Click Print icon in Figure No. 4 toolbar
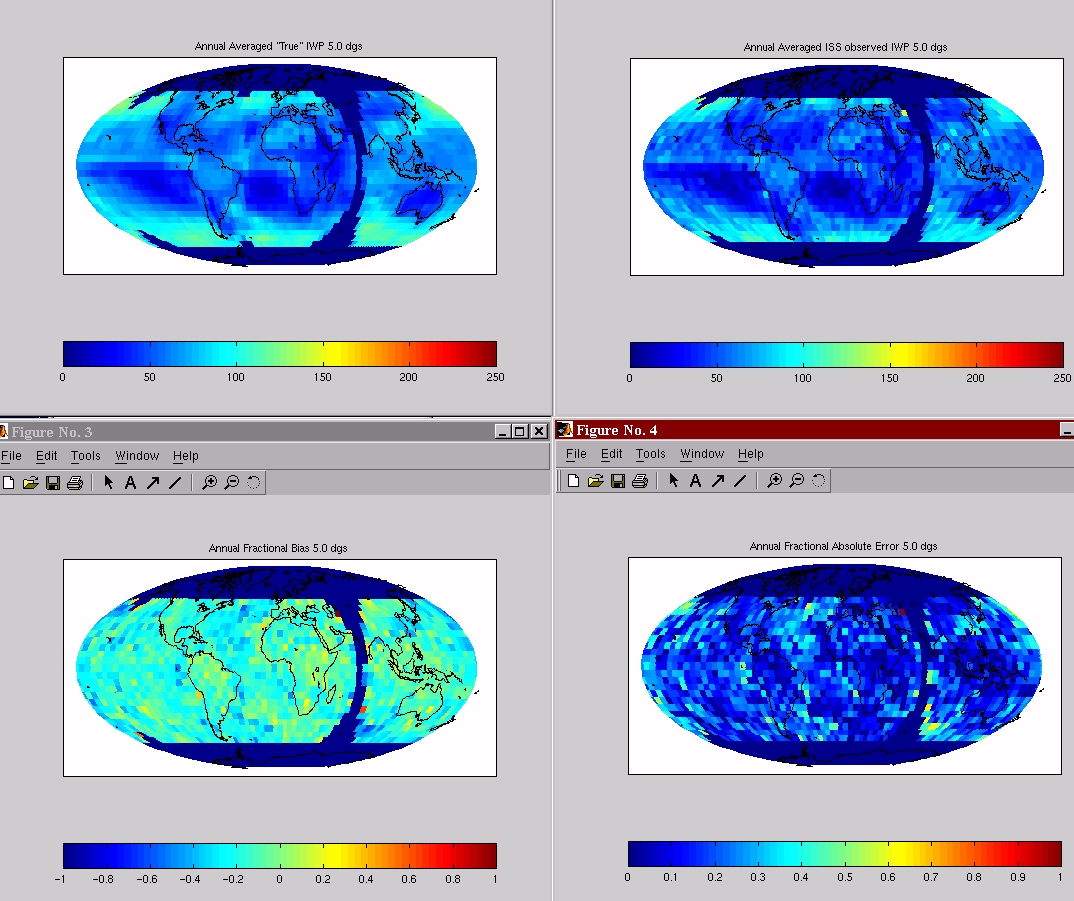Viewport: 1074px width, 901px height. [640, 481]
